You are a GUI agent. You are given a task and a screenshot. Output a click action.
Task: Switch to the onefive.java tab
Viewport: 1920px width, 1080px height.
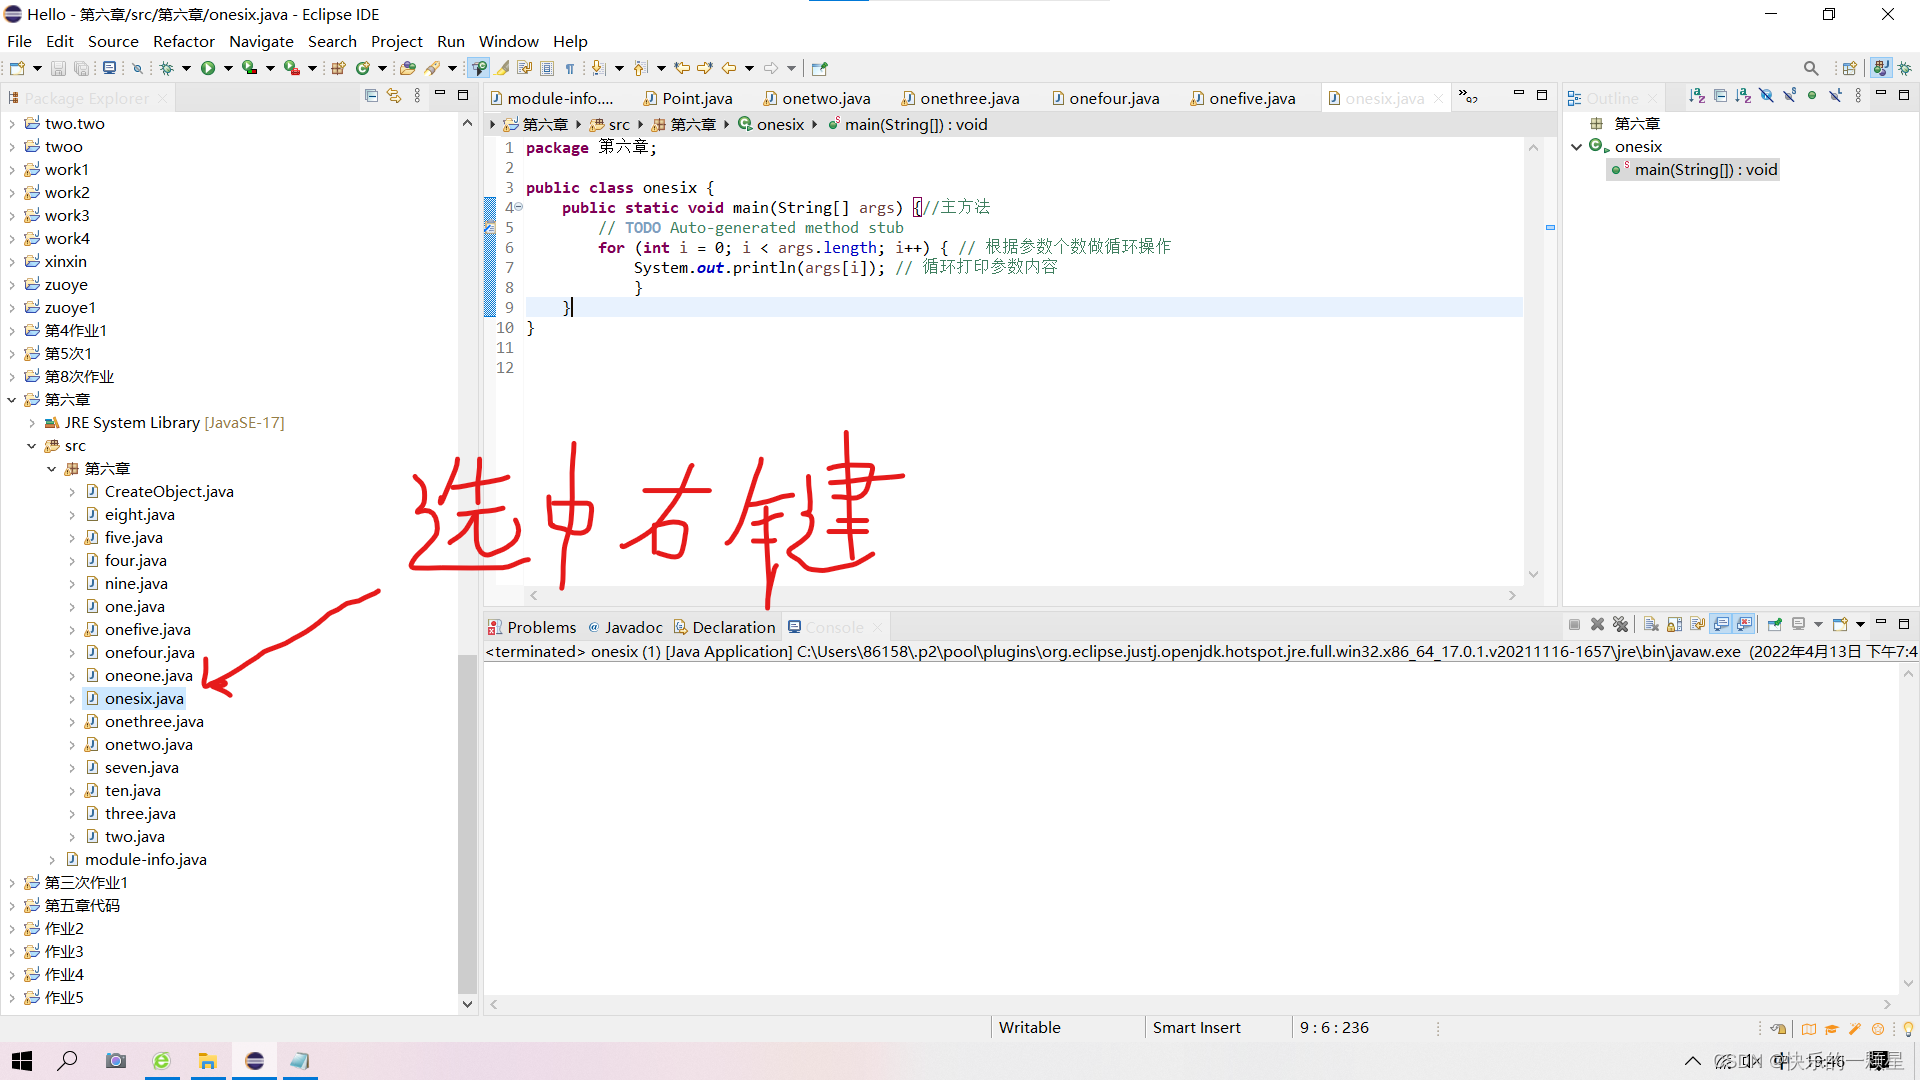coord(1249,98)
